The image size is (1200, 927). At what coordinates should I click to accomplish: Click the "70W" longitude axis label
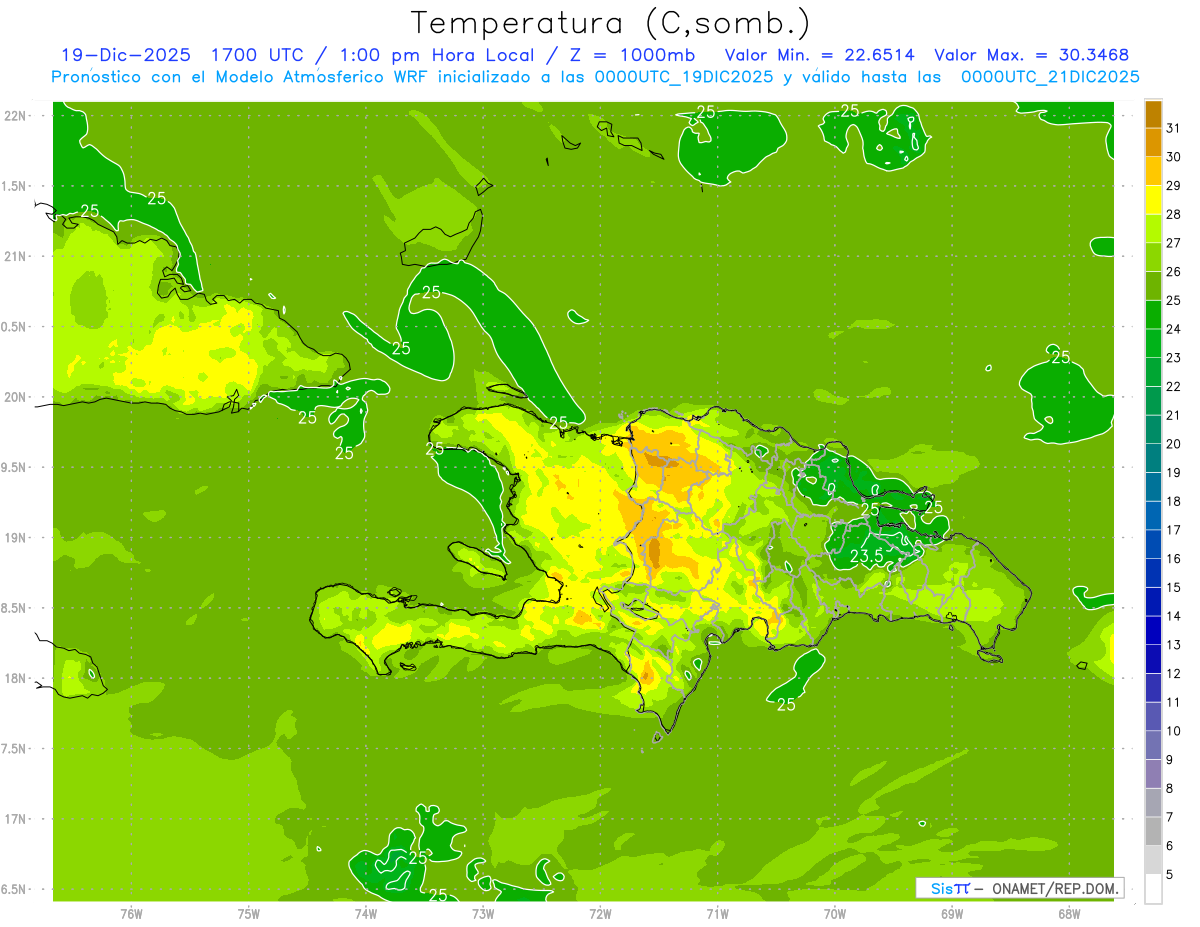click(x=835, y=914)
